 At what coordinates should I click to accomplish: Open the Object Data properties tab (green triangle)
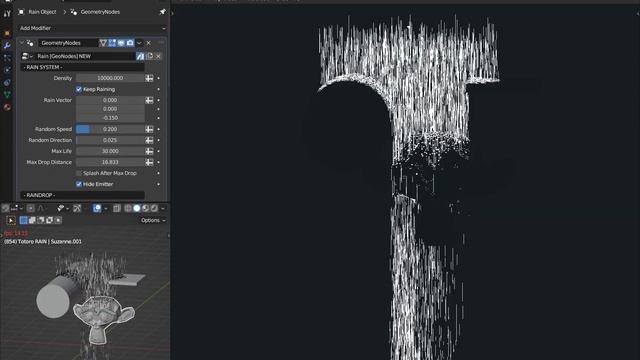click(7, 95)
